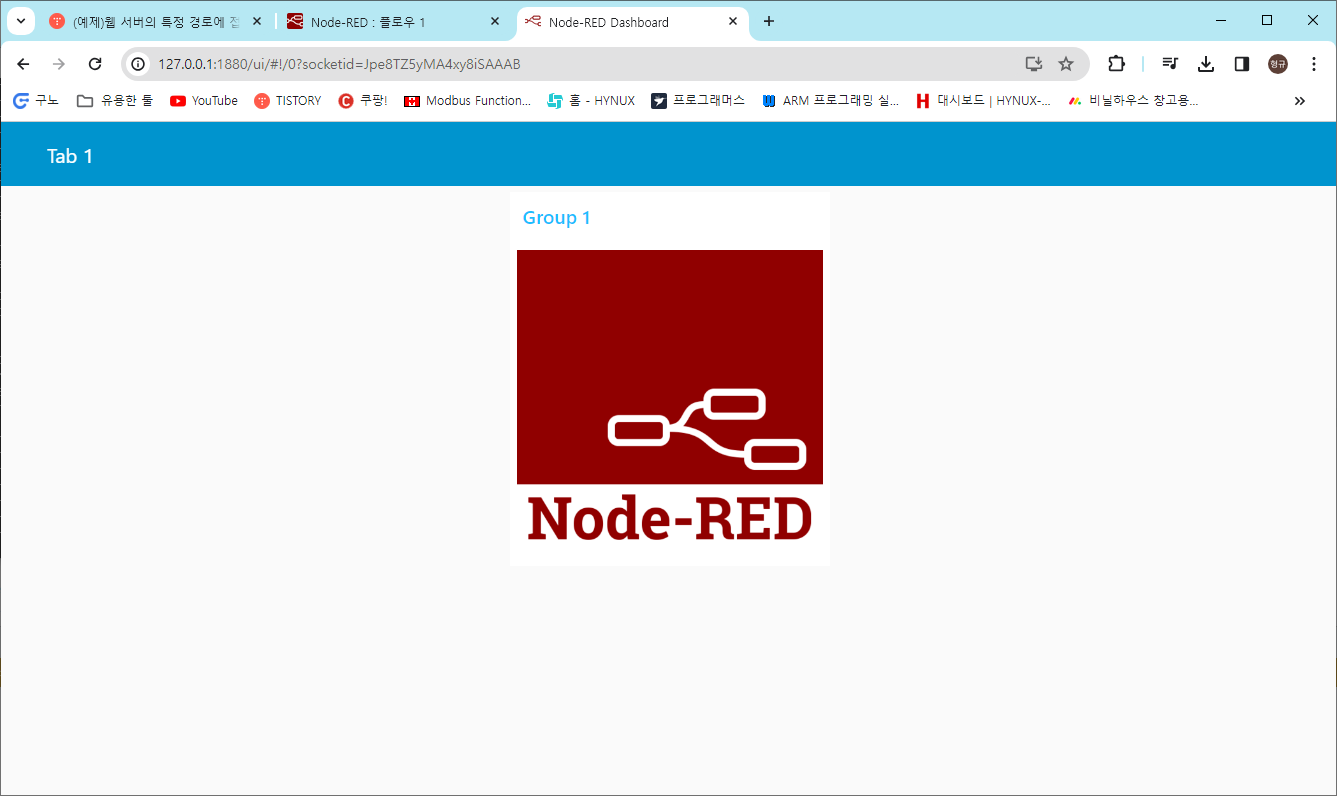Viewport: 1337px width, 796px height.
Task: Open the tab search dropdown arrow
Action: click(21, 21)
